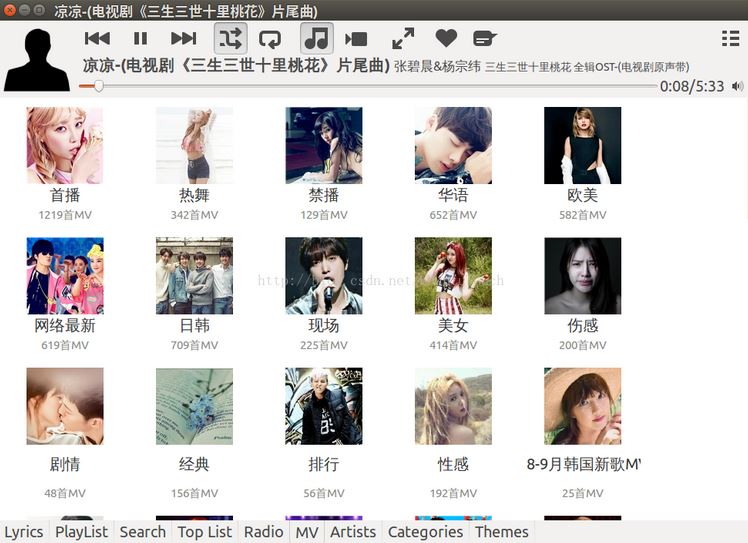The height and width of the screenshot is (543, 748).
Task: Click the 225首MV count text
Action: point(324,345)
